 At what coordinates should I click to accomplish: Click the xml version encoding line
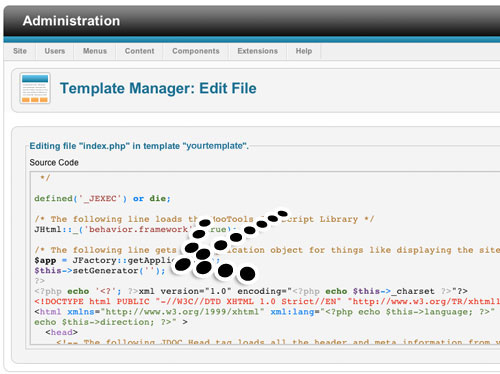[x=251, y=291]
